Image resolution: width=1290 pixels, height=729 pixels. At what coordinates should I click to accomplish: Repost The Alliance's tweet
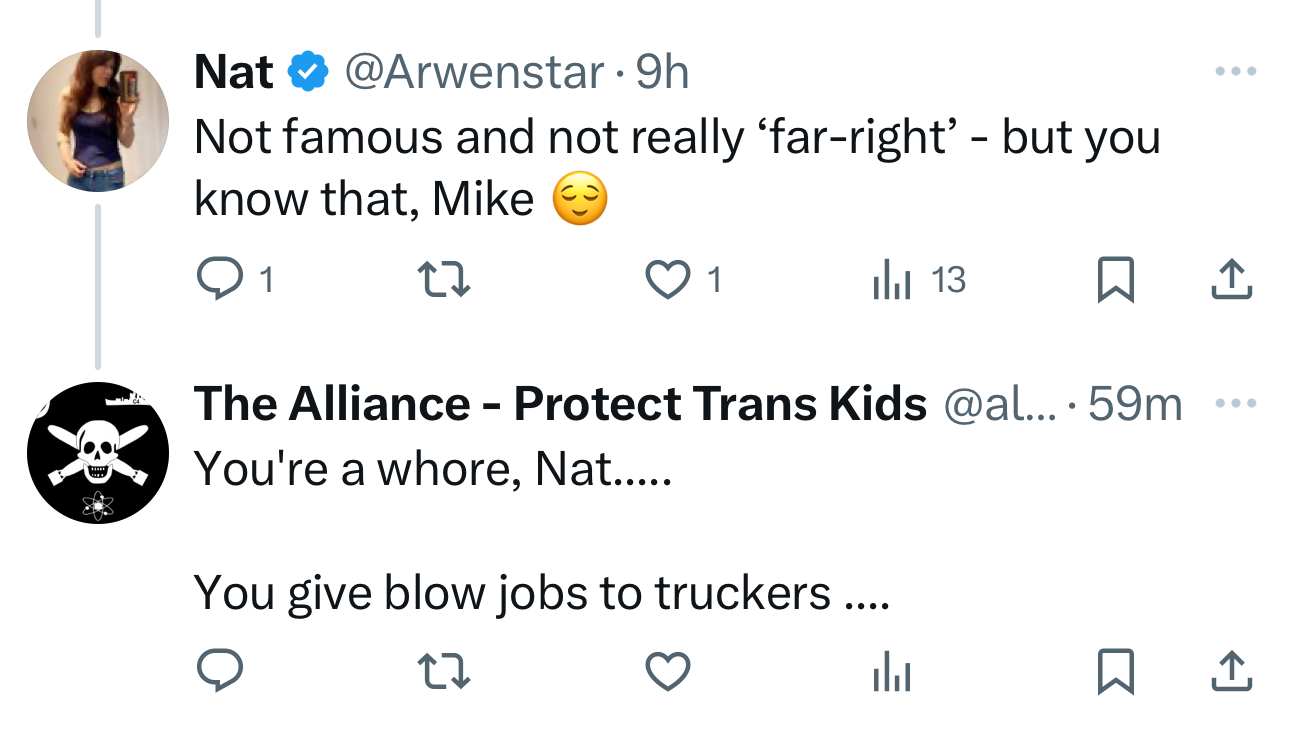(443, 671)
